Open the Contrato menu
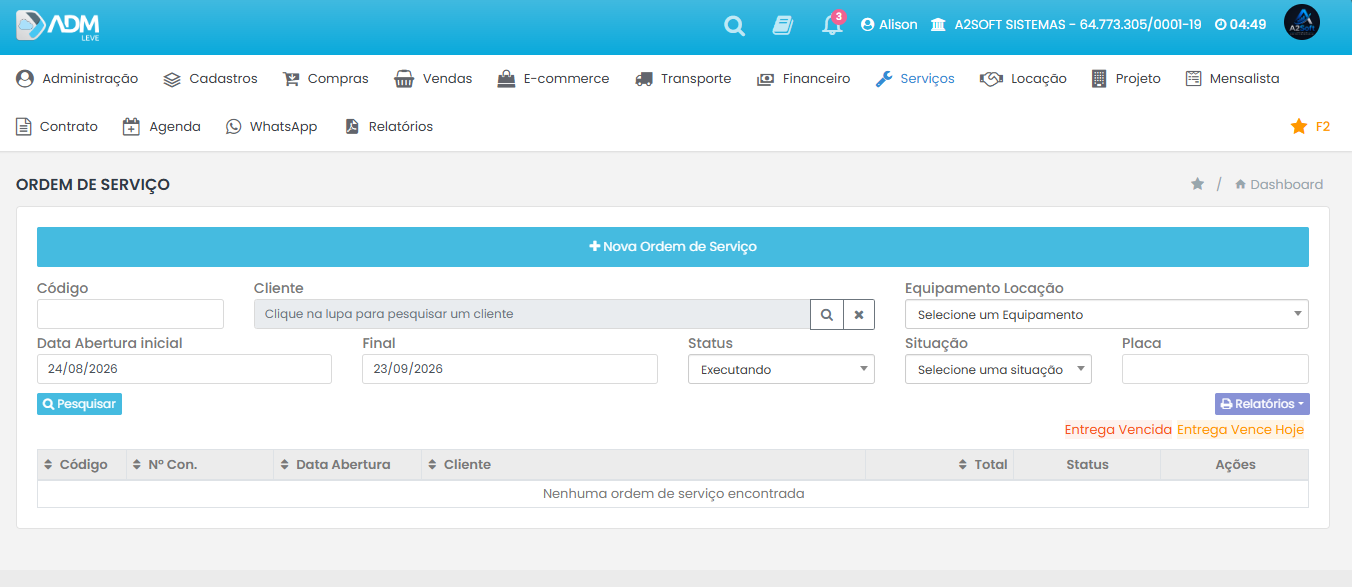This screenshot has height=587, width=1352. tap(57, 127)
